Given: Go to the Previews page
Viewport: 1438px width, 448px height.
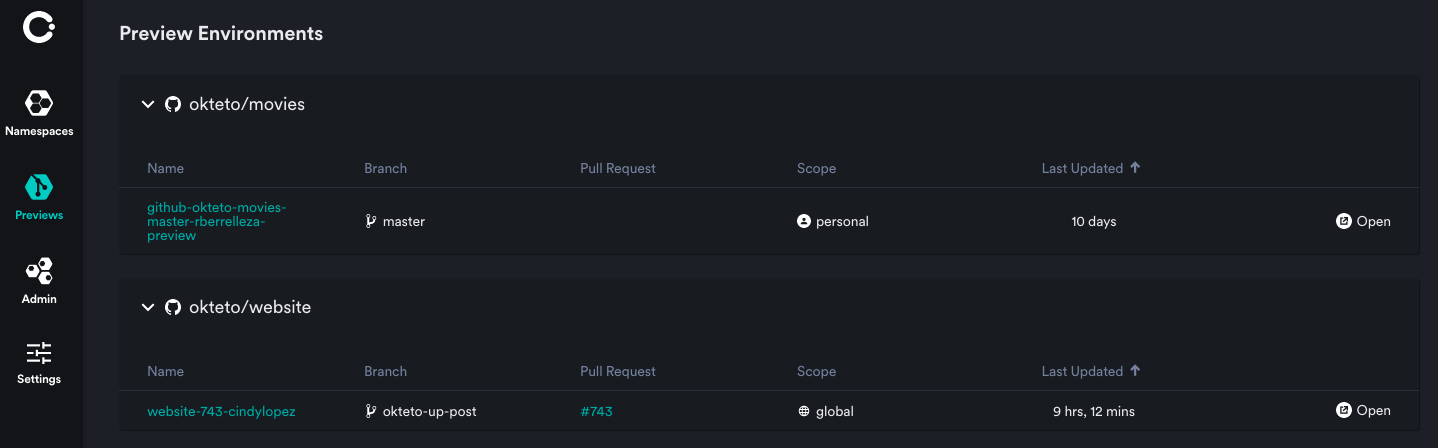Looking at the screenshot, I should pyautogui.click(x=39, y=197).
